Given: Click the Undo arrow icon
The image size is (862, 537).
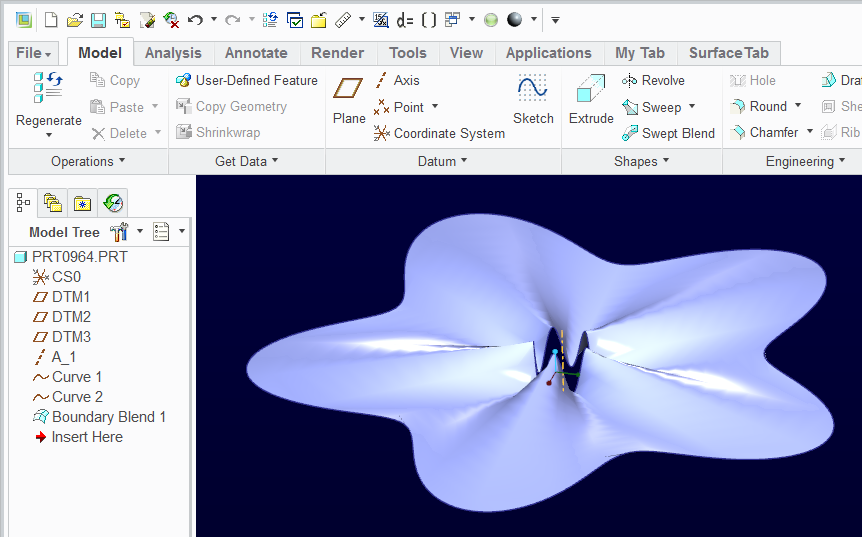Looking at the screenshot, I should click(196, 20).
